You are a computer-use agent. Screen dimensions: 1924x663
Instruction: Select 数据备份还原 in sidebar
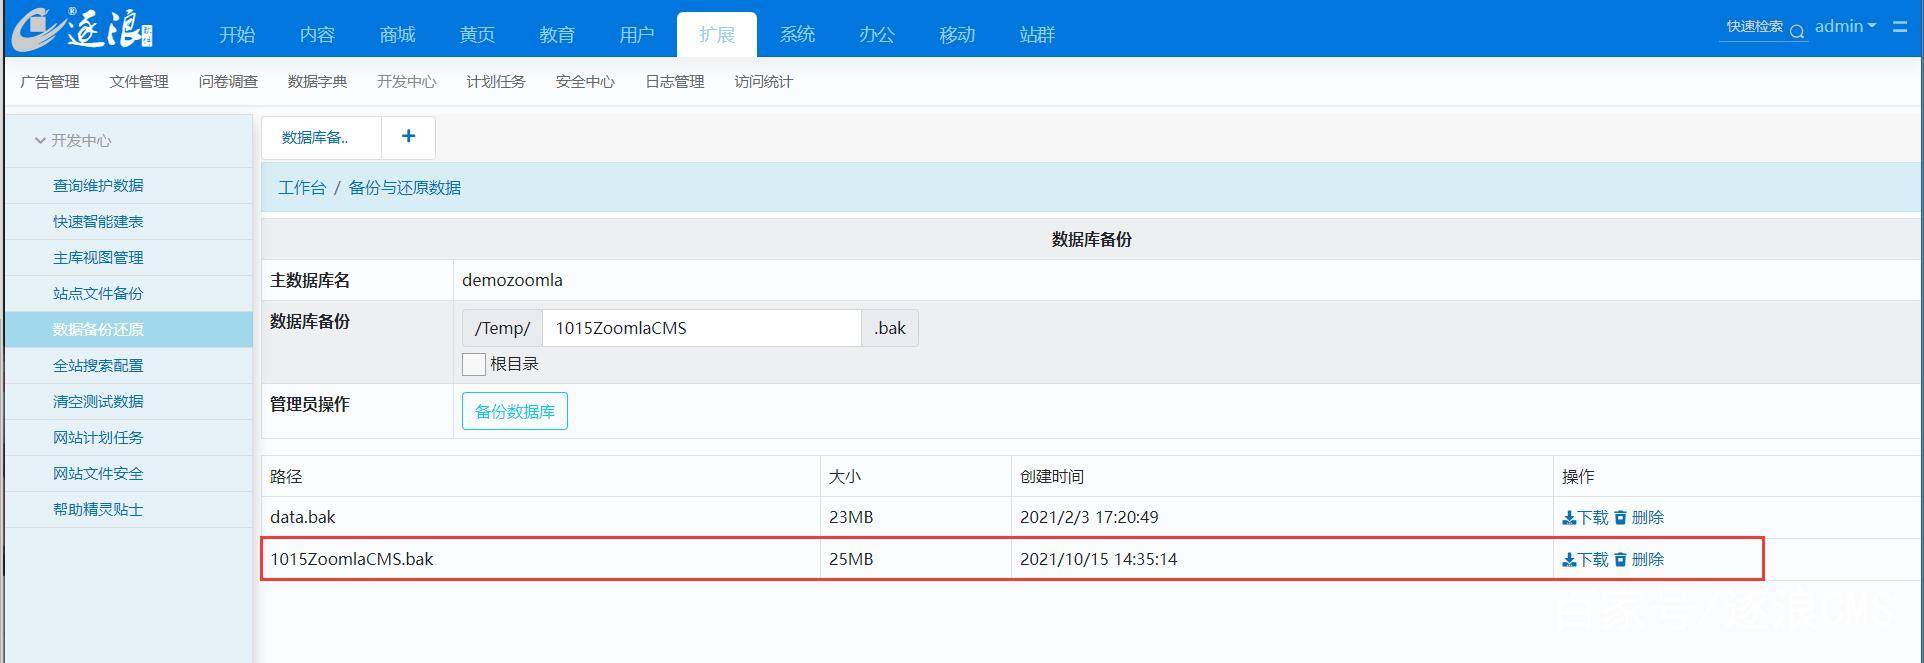(x=128, y=330)
